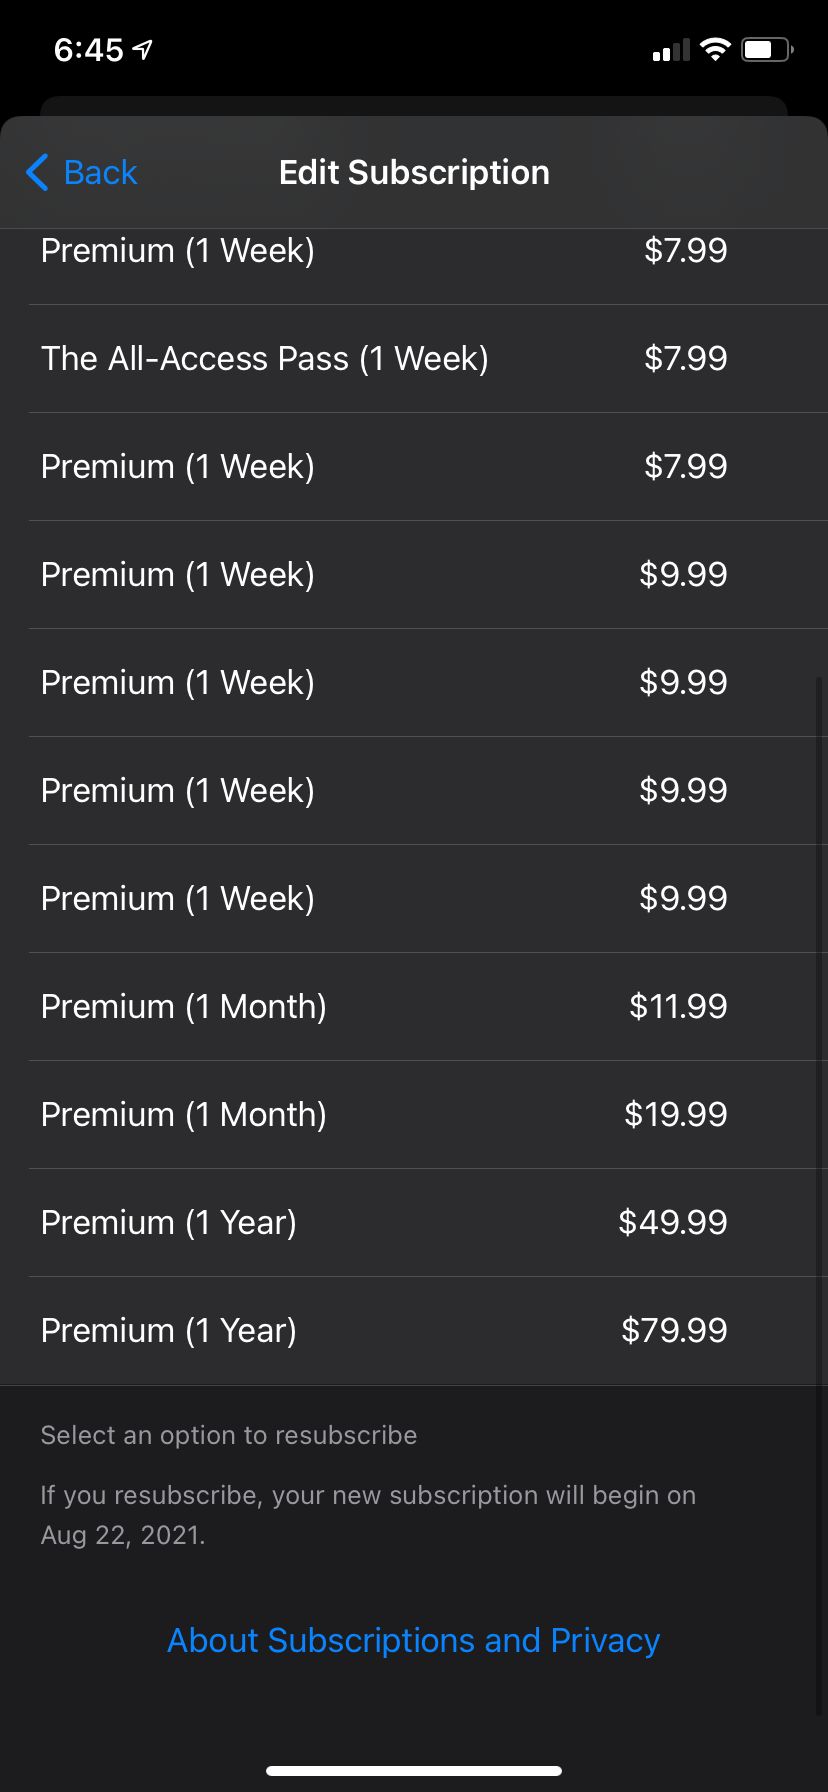The image size is (828, 1792).
Task: Tap the Aug 22, 2021 resubscribe note
Action: (368, 1514)
